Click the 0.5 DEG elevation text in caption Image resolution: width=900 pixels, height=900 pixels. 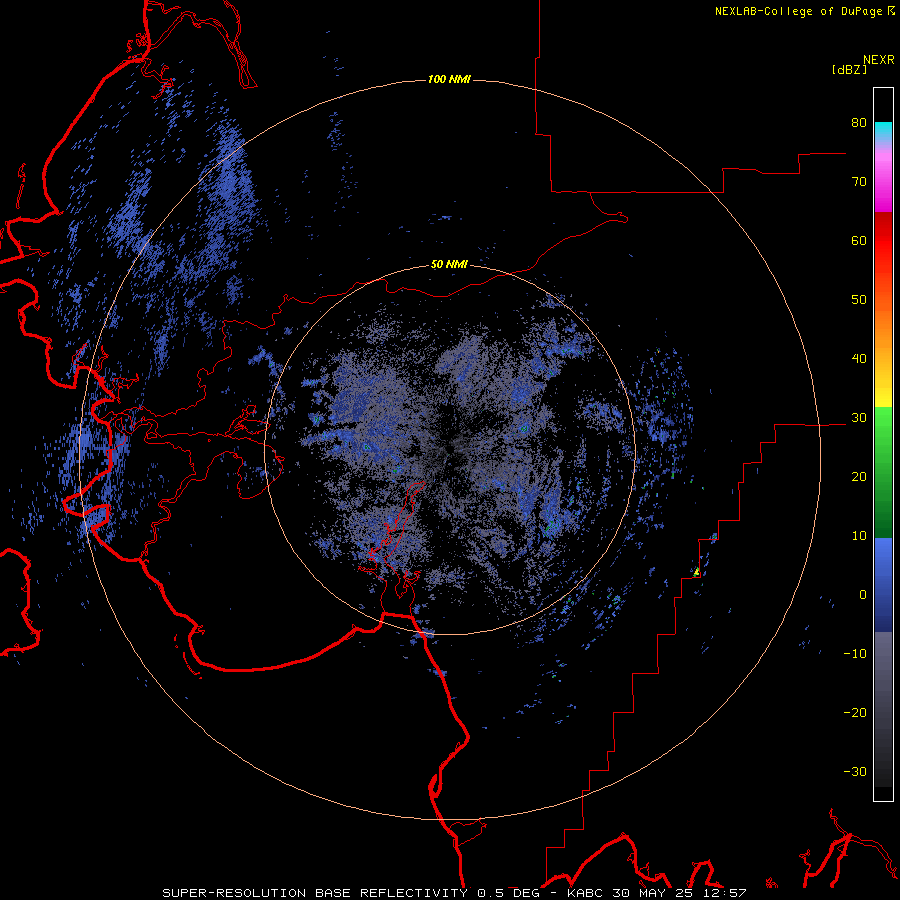508,893
